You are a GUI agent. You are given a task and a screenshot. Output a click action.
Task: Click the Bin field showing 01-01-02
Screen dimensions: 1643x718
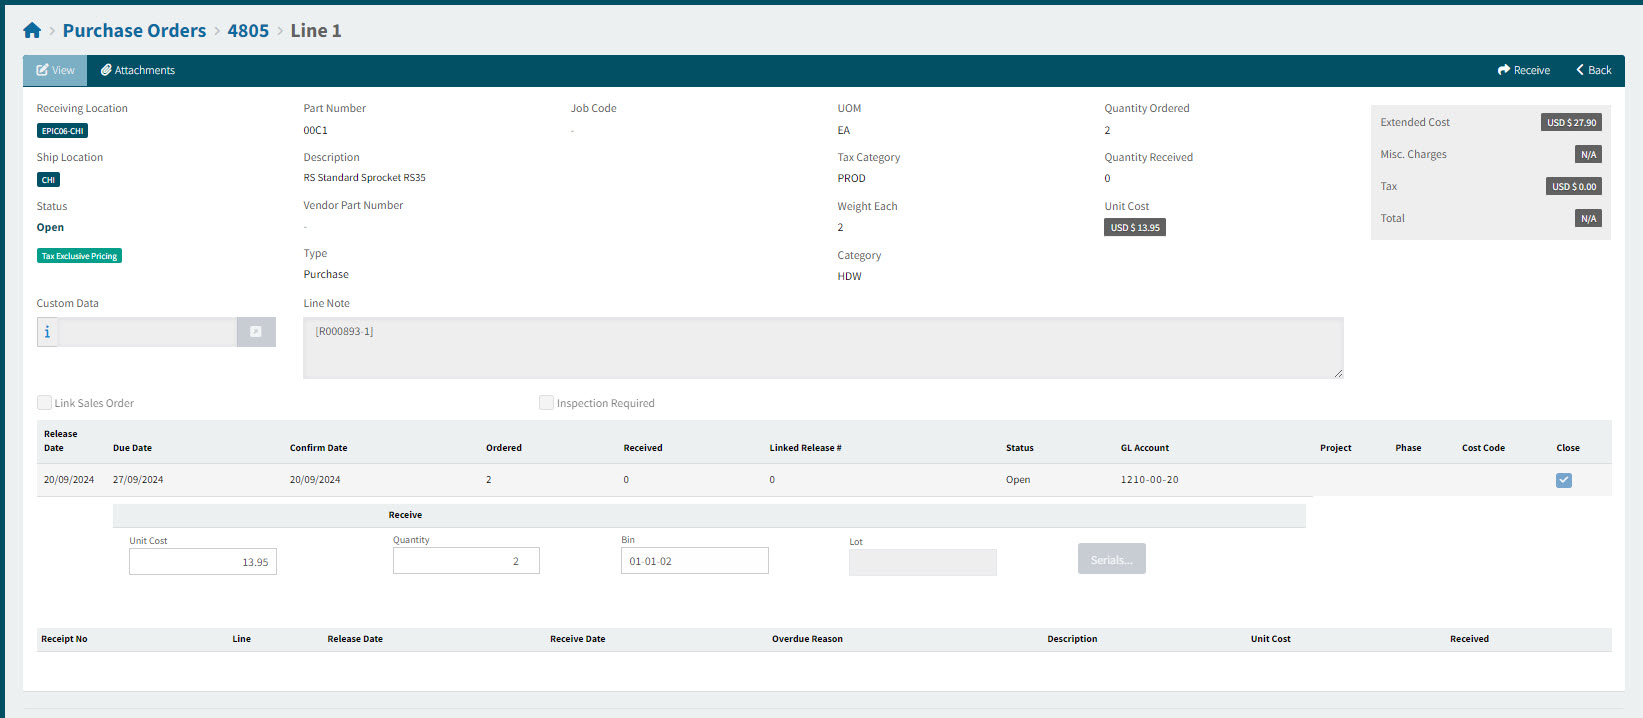(x=695, y=561)
